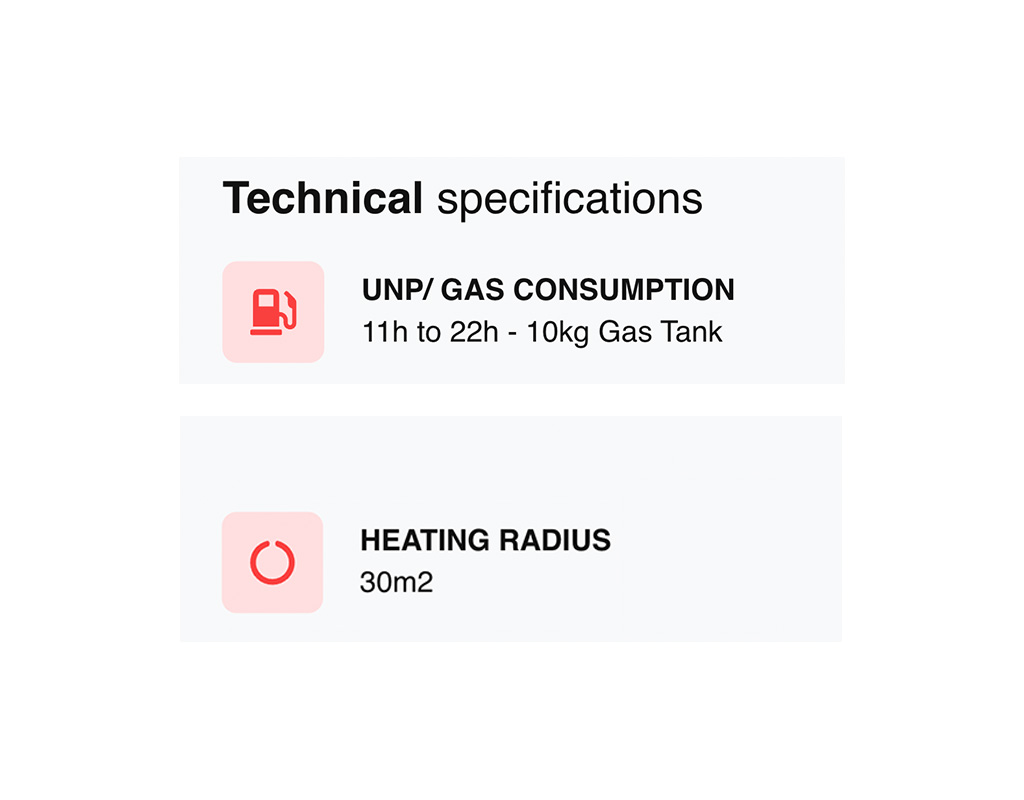Select the '10kg Gas Tank' portion of text
Image resolution: width=1024 pixels, height=800 pixels.
624,332
